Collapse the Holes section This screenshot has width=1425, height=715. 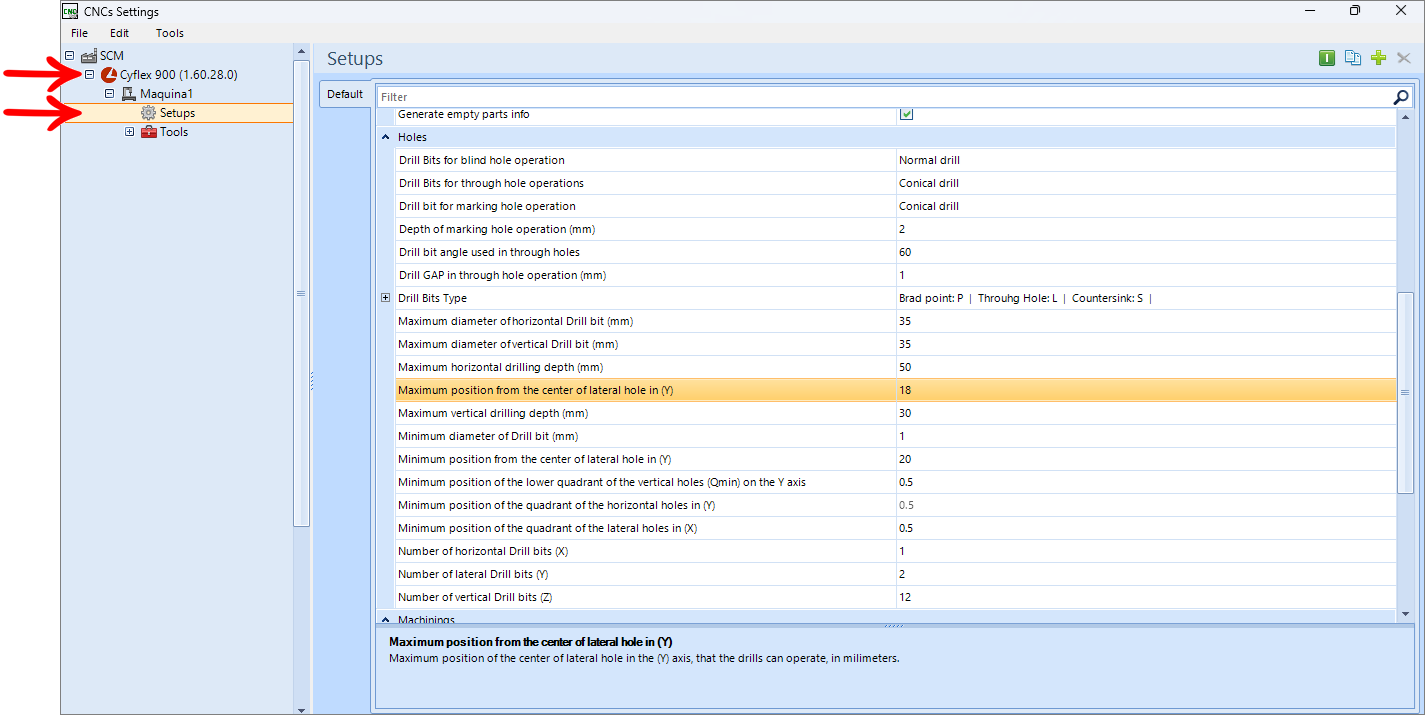pyautogui.click(x=386, y=137)
